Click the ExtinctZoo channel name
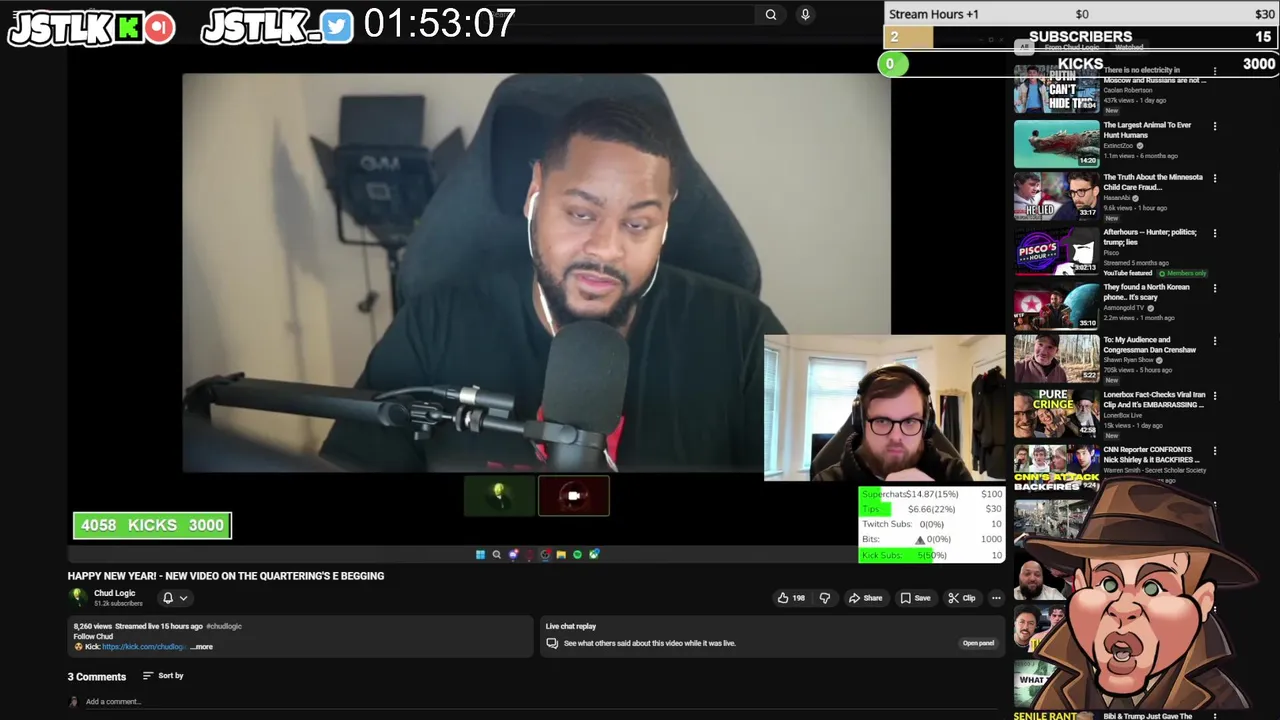This screenshot has width=1280, height=720. click(1118, 146)
